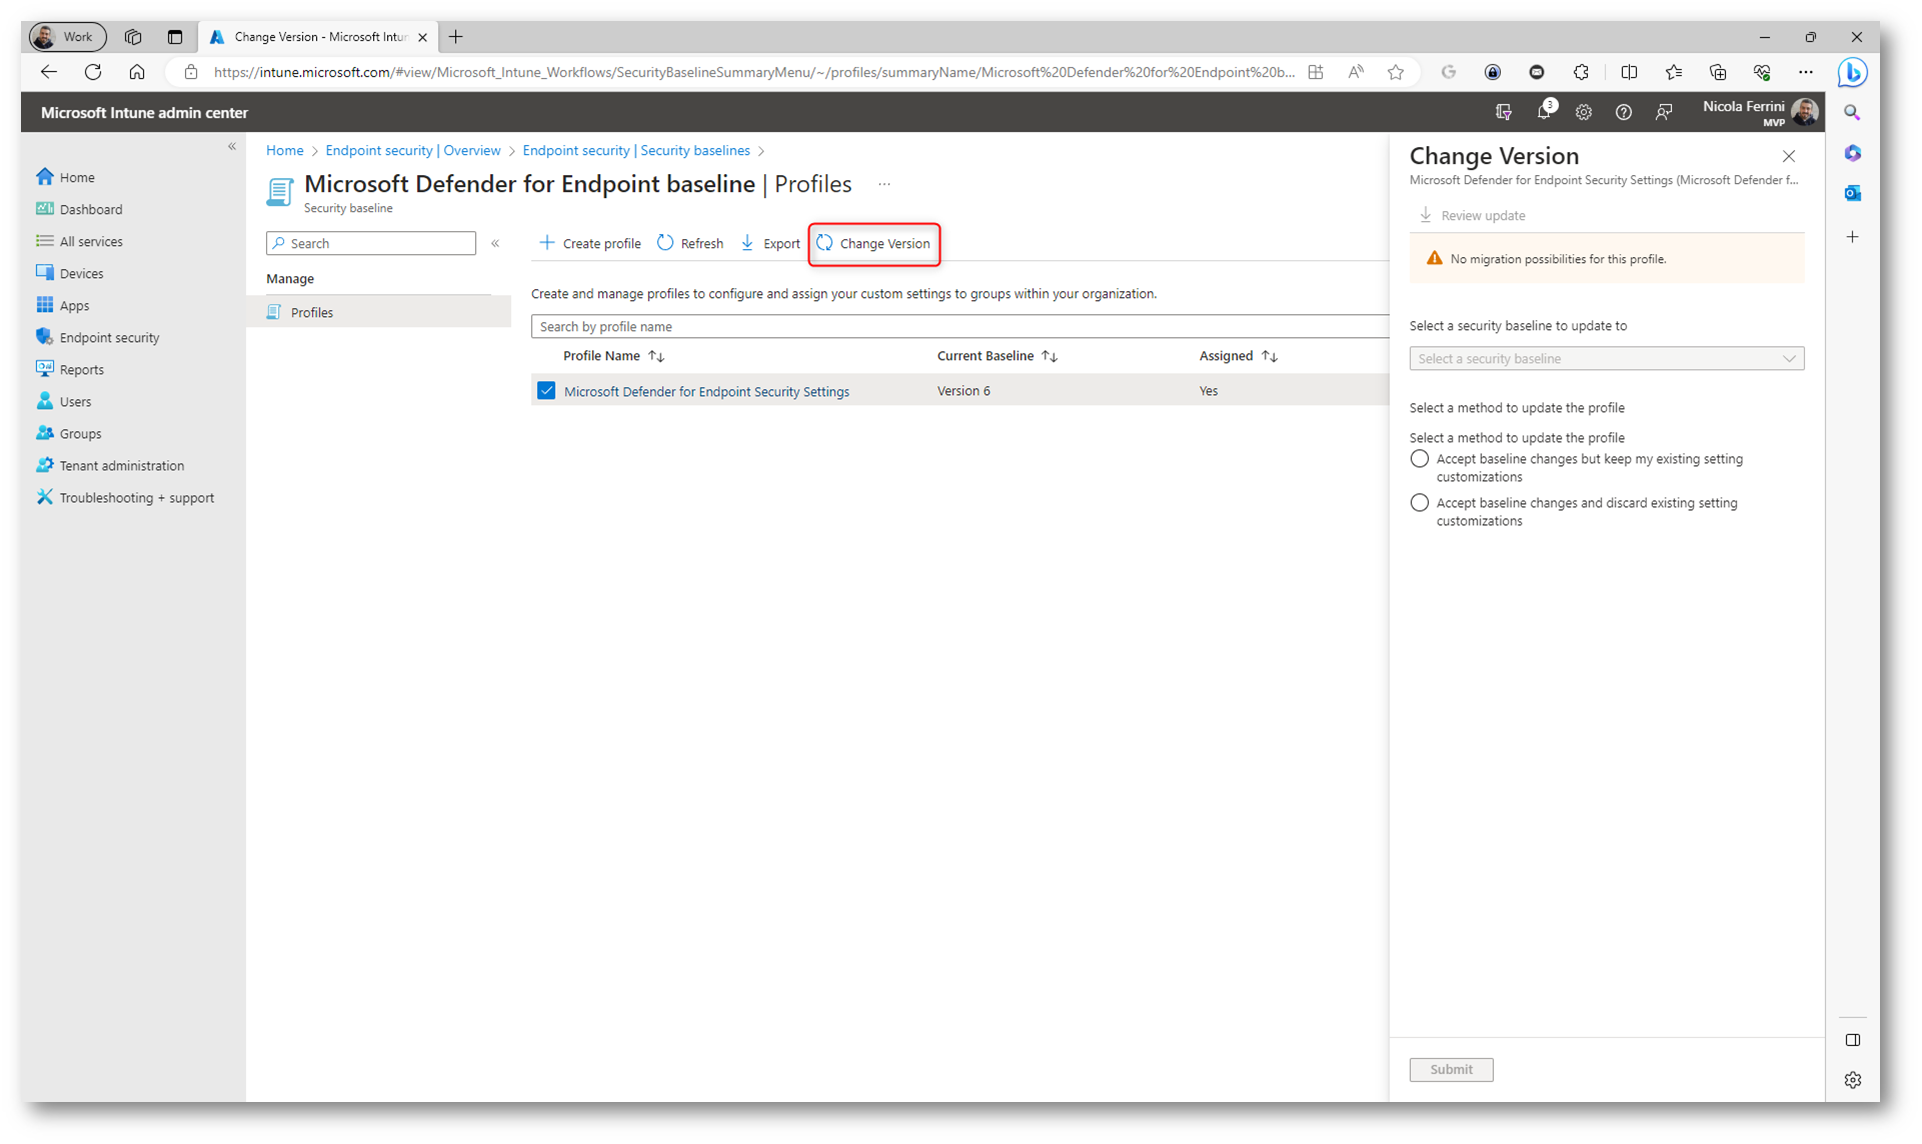Open the Outlook icon in Edge sidebar
The image size is (1922, 1144).
tap(1852, 193)
